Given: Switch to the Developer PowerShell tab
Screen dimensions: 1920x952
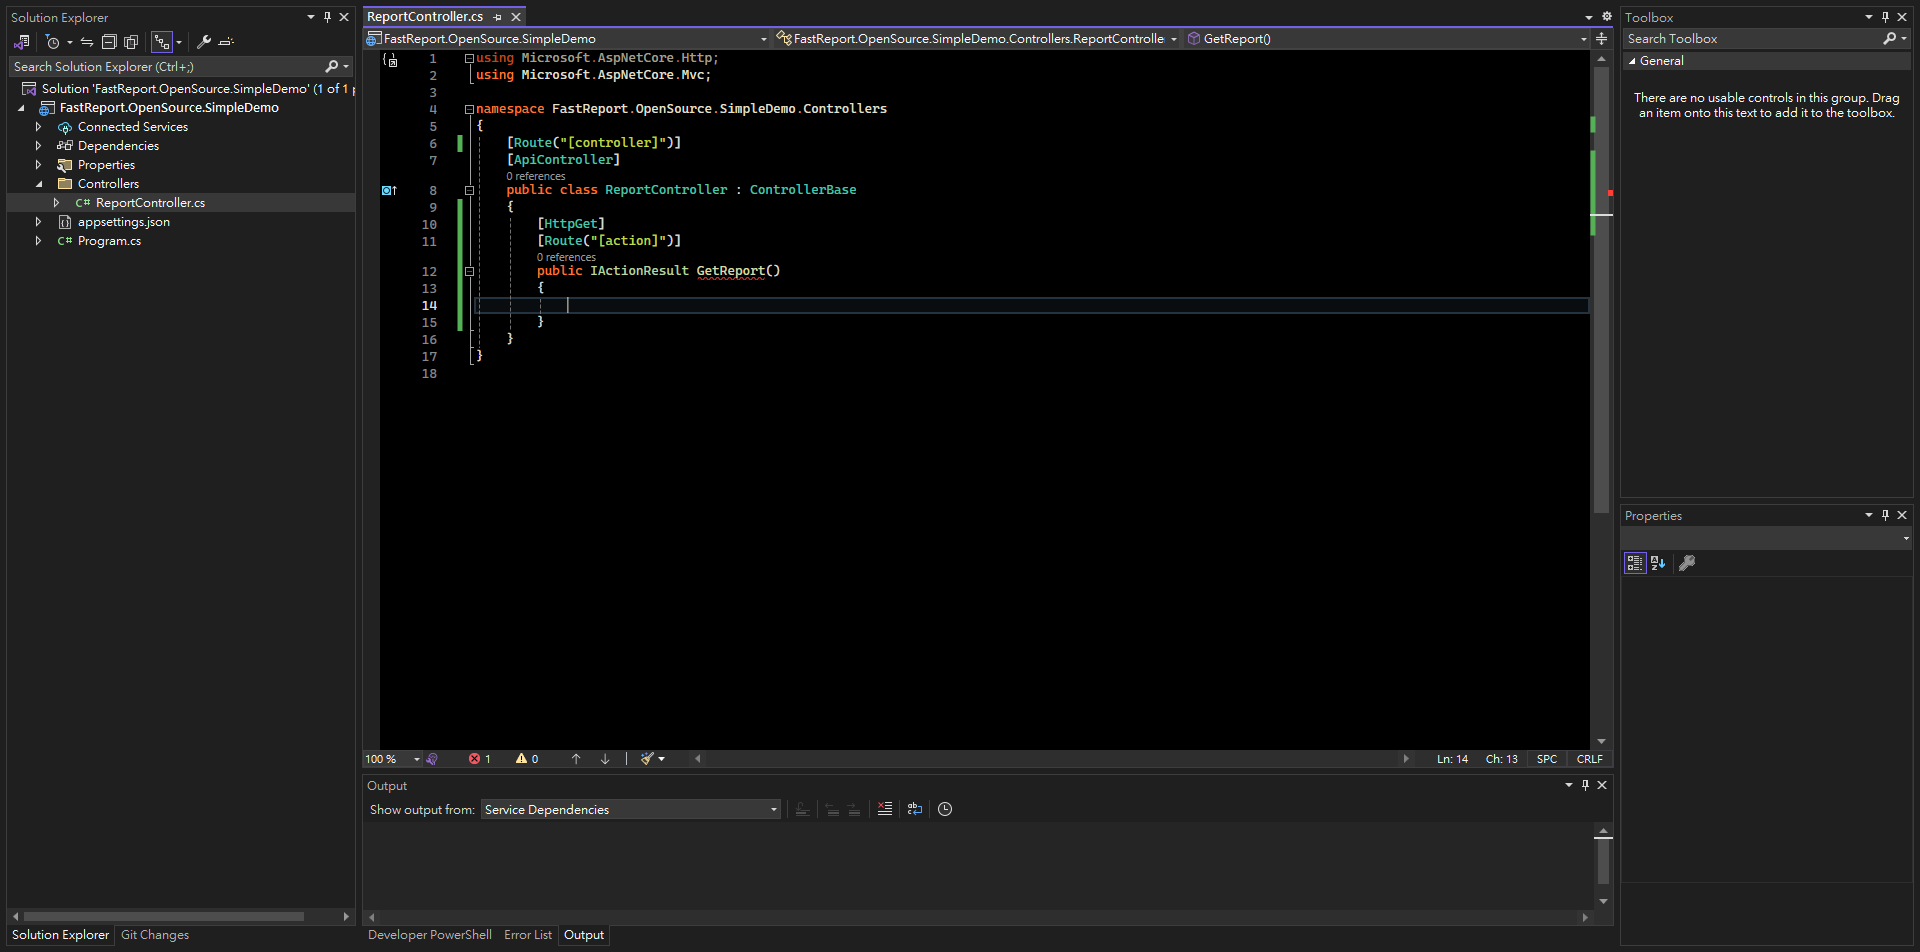Looking at the screenshot, I should 430,935.
